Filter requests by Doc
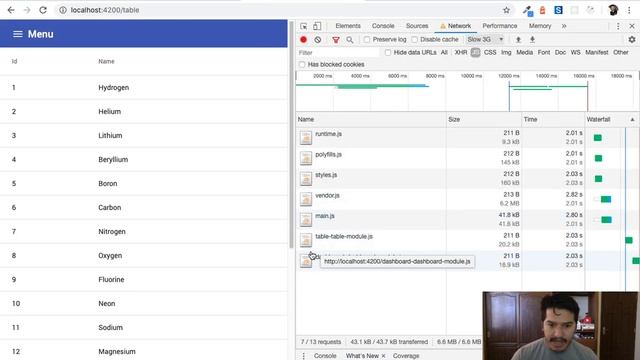Screen dimensions: 640x360 tap(560, 53)
